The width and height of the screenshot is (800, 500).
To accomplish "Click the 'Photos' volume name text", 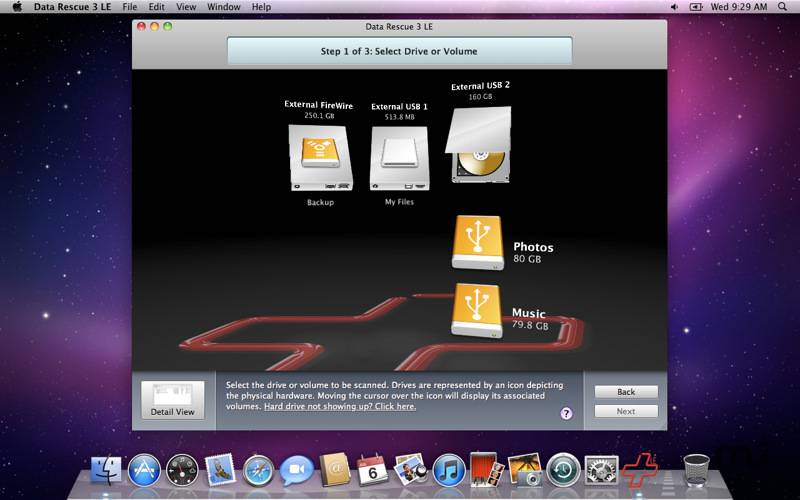I will pos(533,247).
